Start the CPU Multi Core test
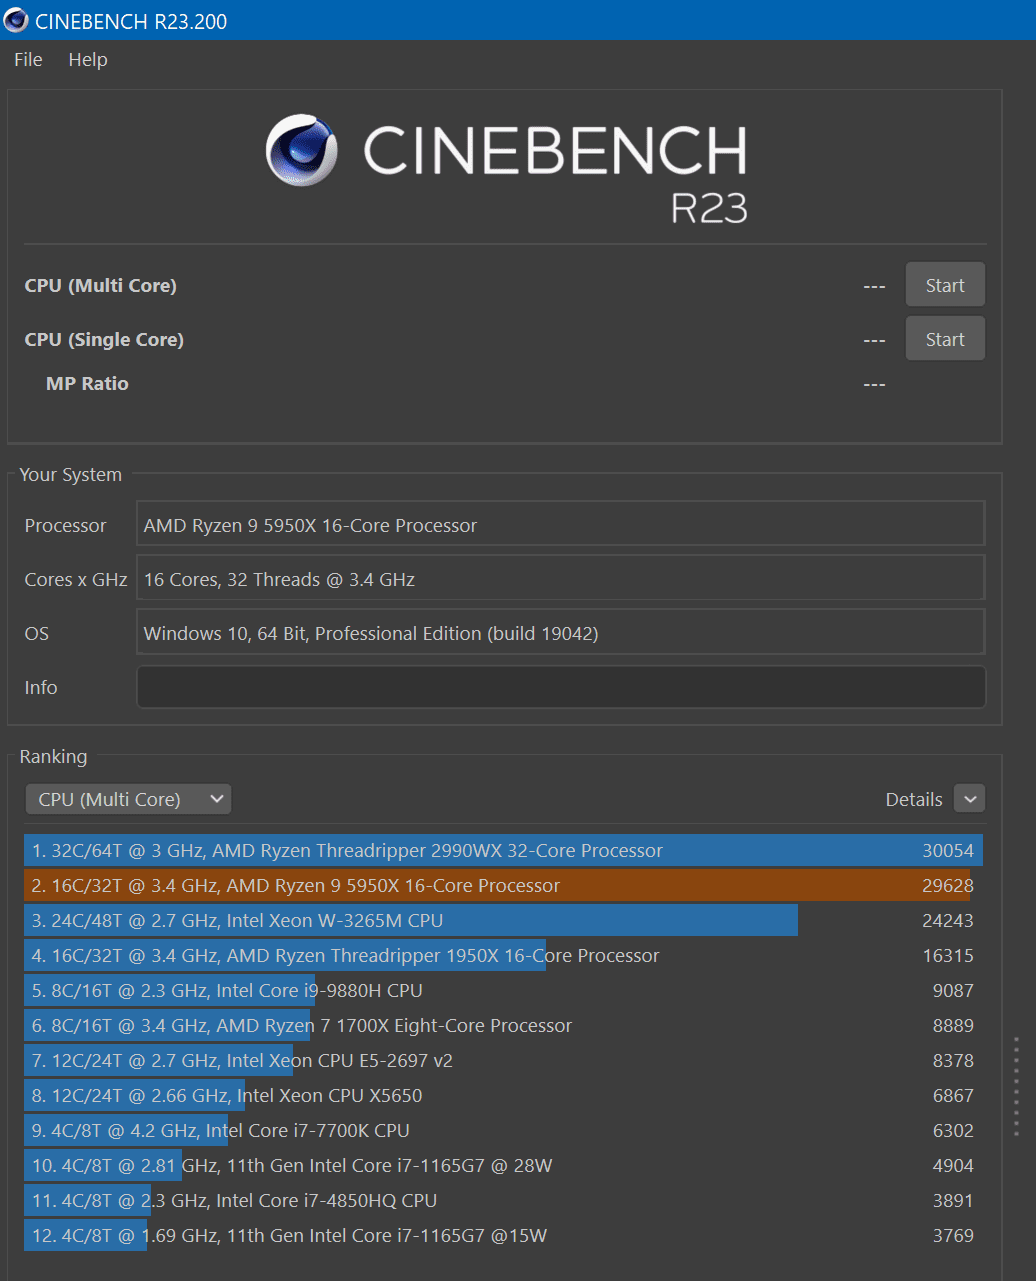The image size is (1036, 1281). click(x=944, y=285)
